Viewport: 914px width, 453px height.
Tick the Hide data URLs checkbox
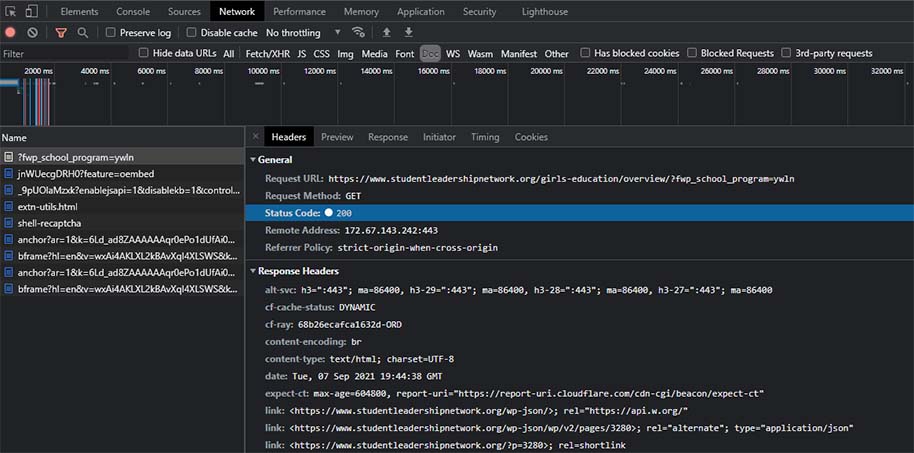click(x=144, y=53)
